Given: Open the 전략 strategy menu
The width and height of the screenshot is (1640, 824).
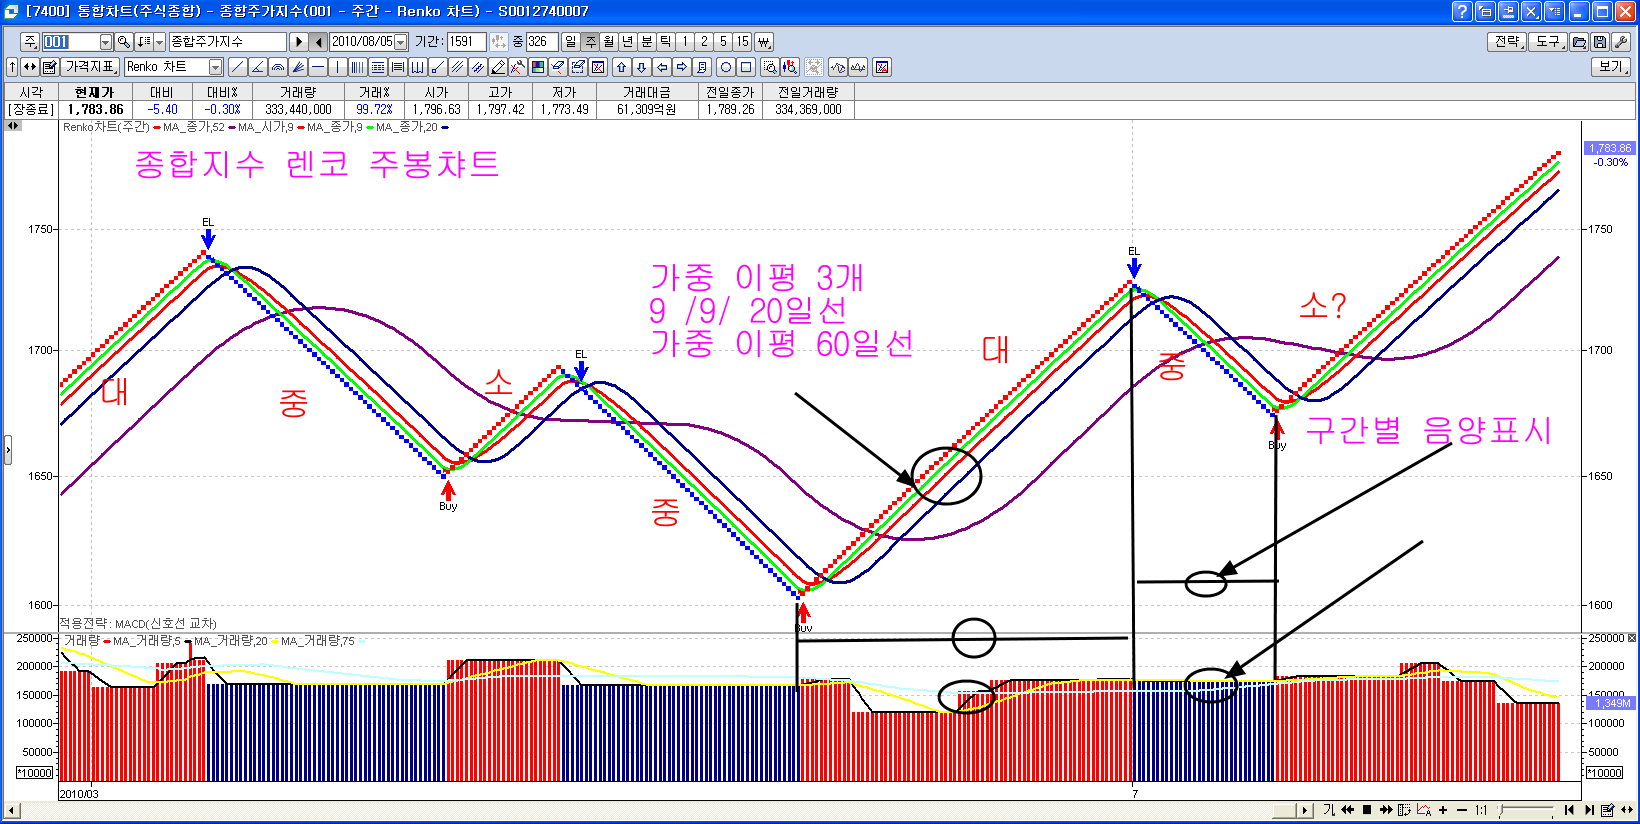Looking at the screenshot, I should point(1507,42).
